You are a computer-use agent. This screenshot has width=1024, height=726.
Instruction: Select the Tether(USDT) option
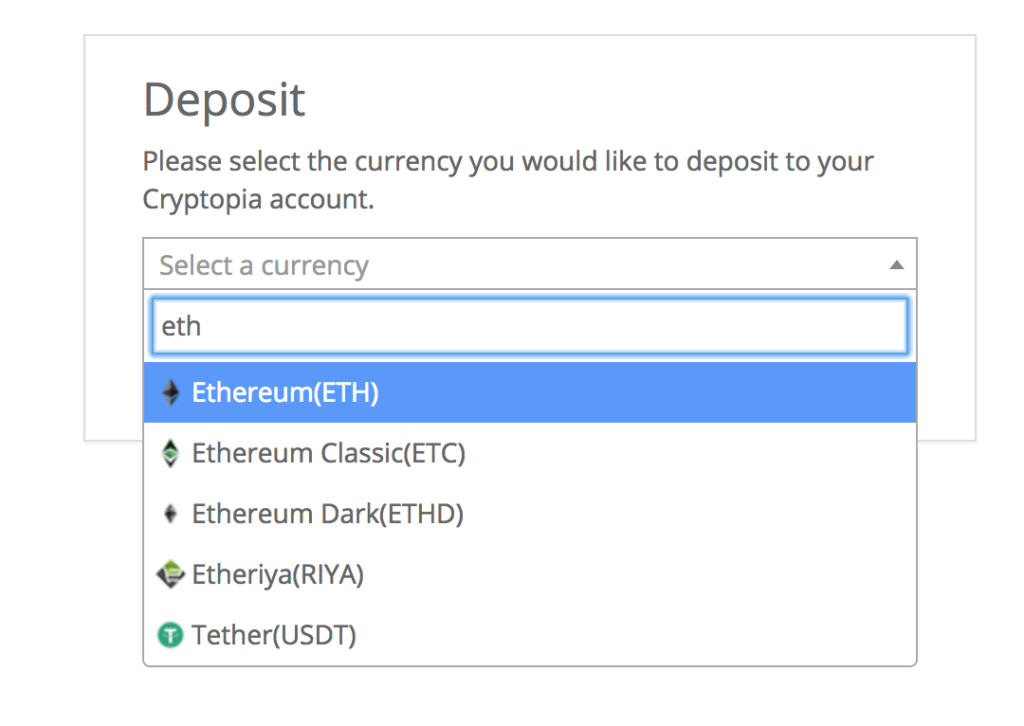coord(530,635)
